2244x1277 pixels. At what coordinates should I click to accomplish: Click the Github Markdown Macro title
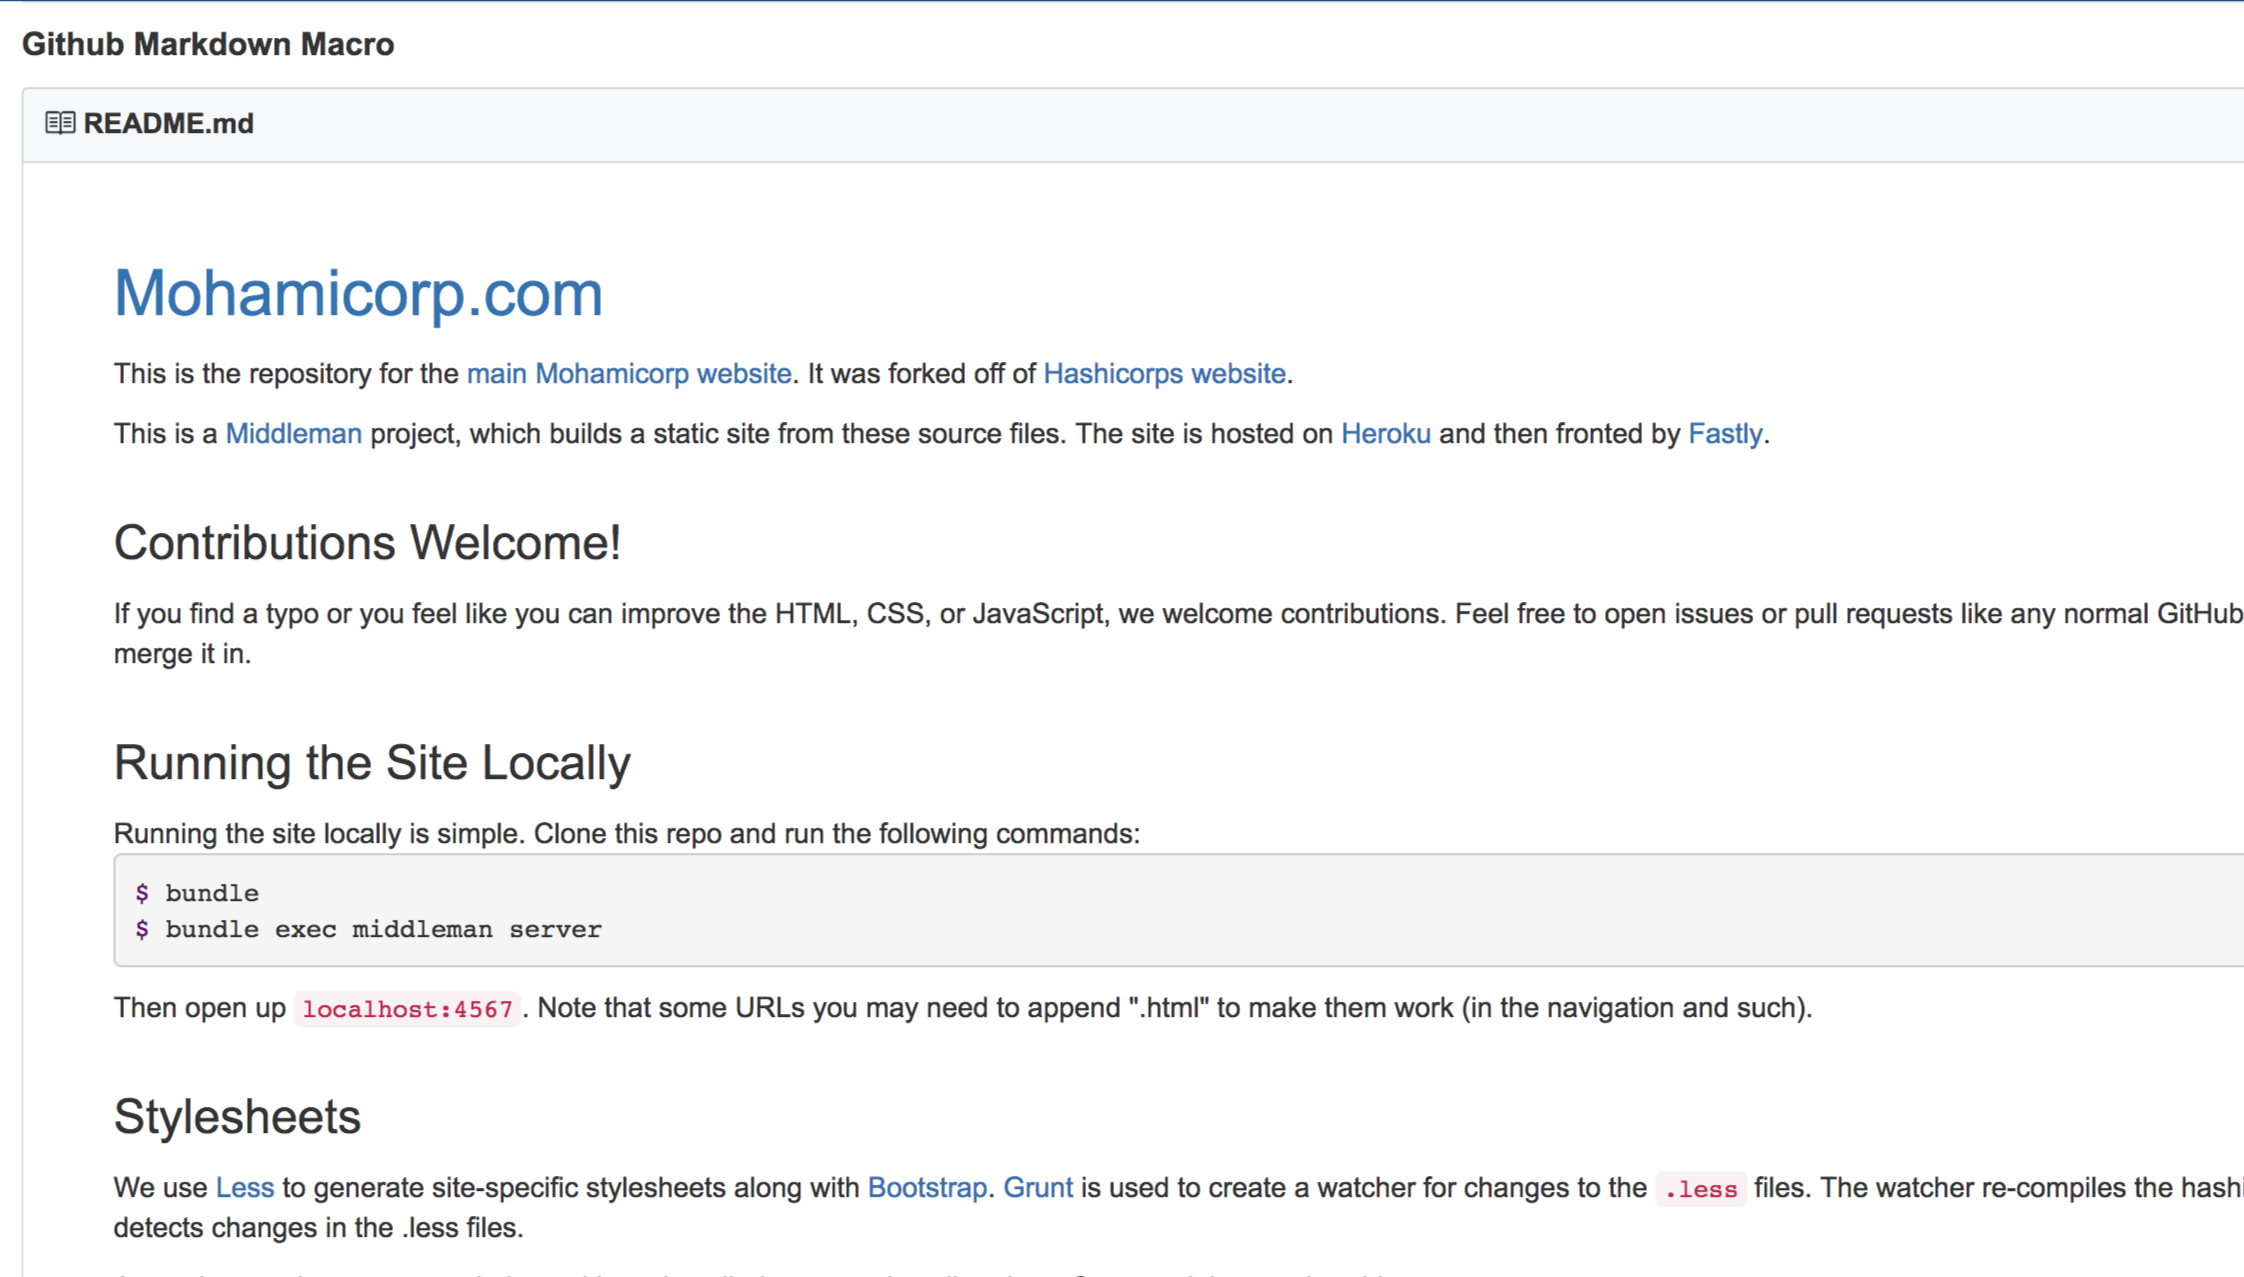pos(208,45)
